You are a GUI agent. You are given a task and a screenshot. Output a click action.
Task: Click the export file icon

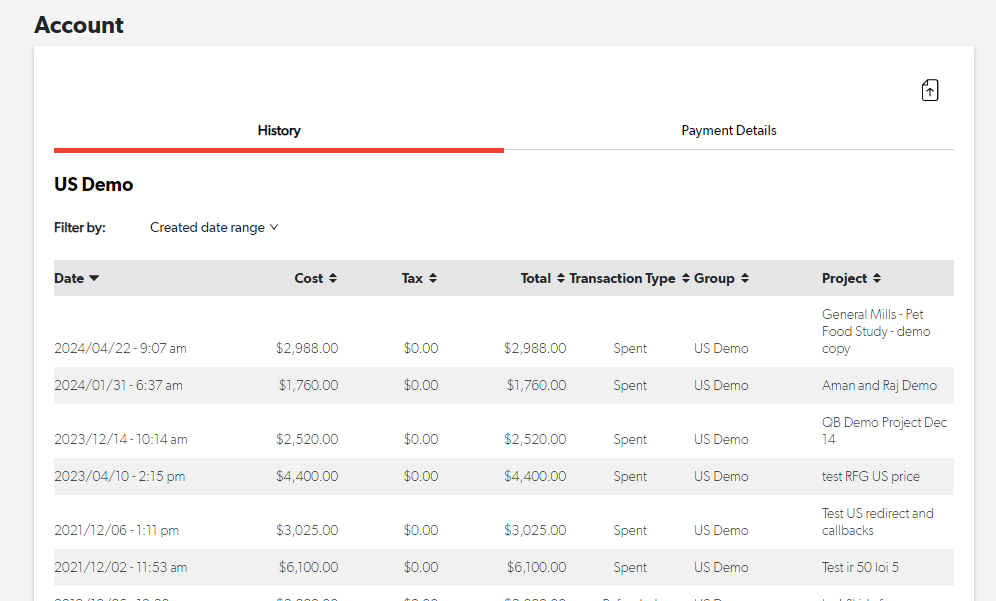click(930, 90)
